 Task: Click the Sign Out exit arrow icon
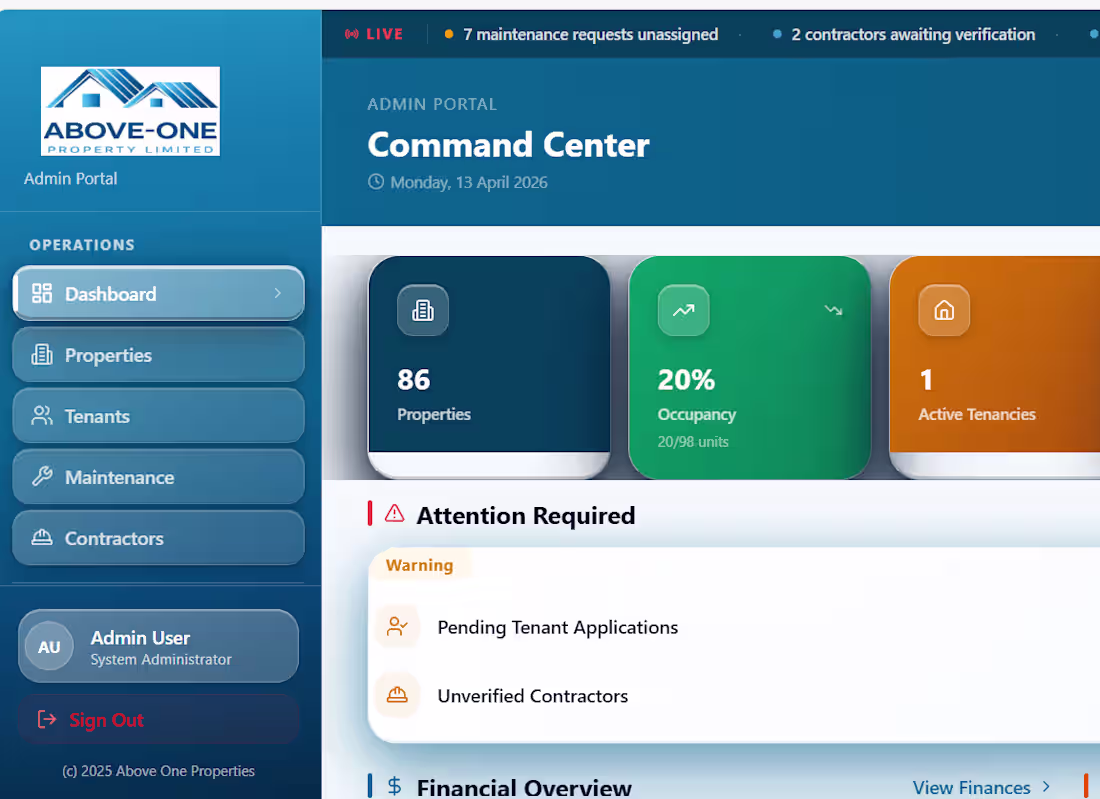tap(46, 719)
